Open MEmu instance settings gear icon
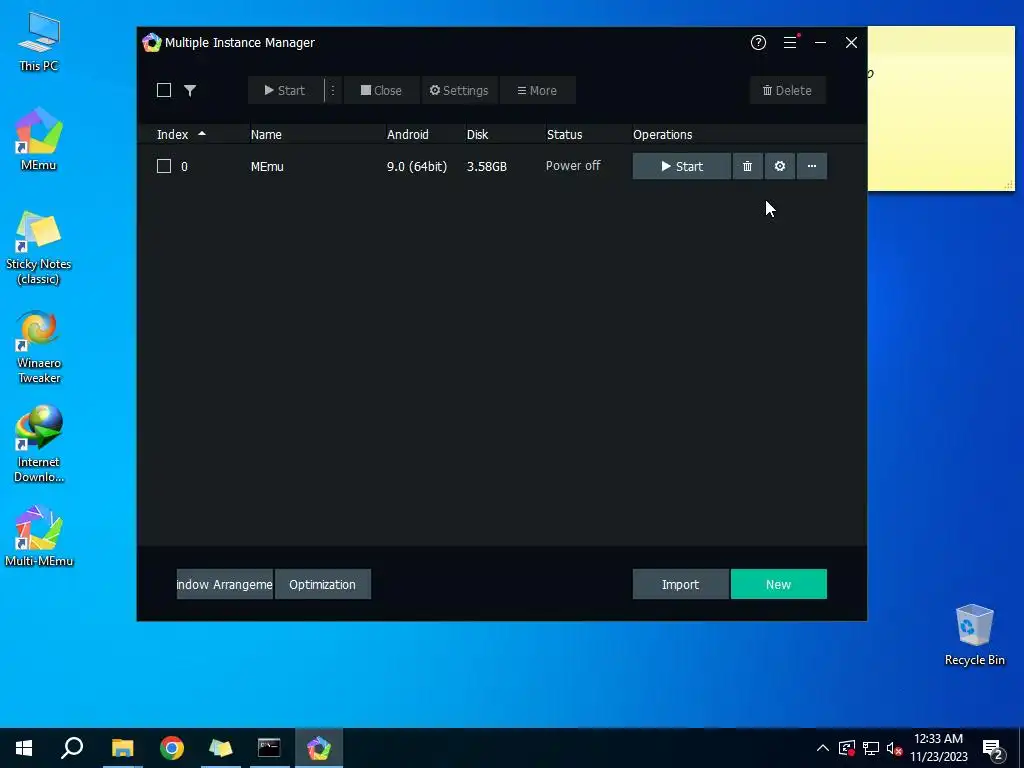The height and width of the screenshot is (768, 1024). [780, 166]
